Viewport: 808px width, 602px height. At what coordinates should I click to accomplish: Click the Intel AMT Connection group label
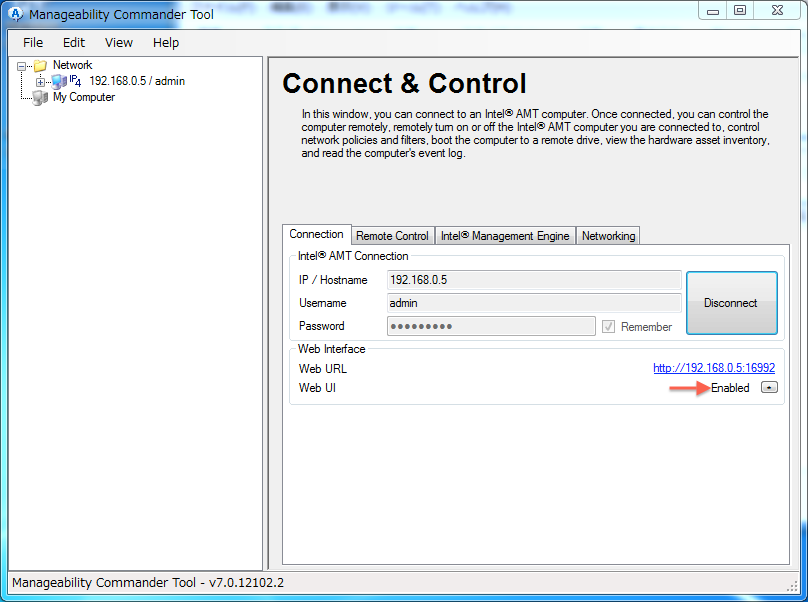pos(353,256)
